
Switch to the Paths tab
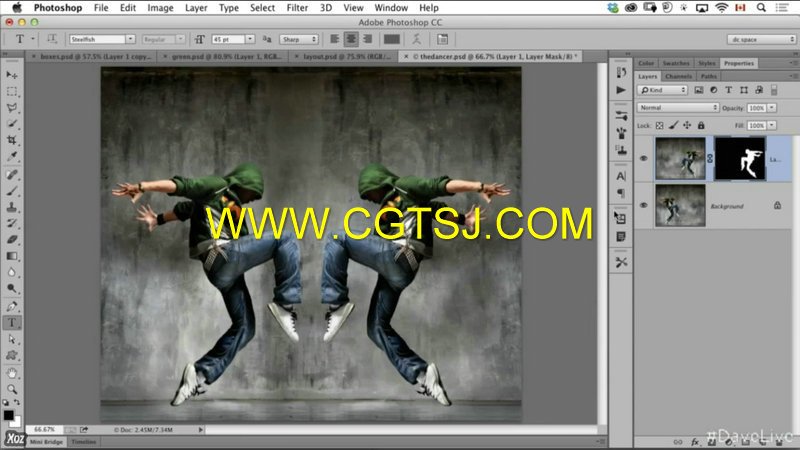coord(709,77)
